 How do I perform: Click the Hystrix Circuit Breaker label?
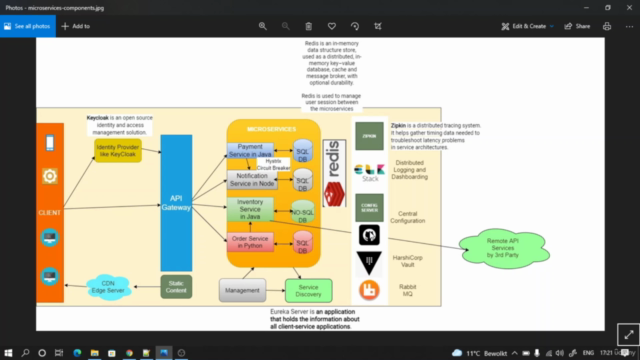(x=273, y=164)
